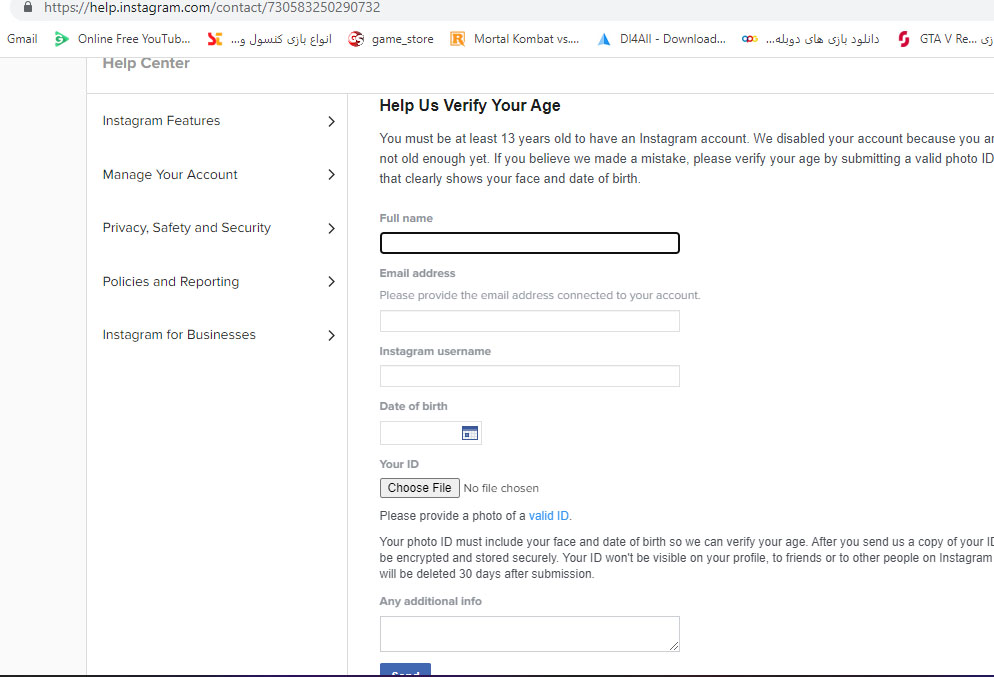Click the additional info textarea resize handle
Image resolution: width=994 pixels, height=677 pixels.
click(674, 646)
